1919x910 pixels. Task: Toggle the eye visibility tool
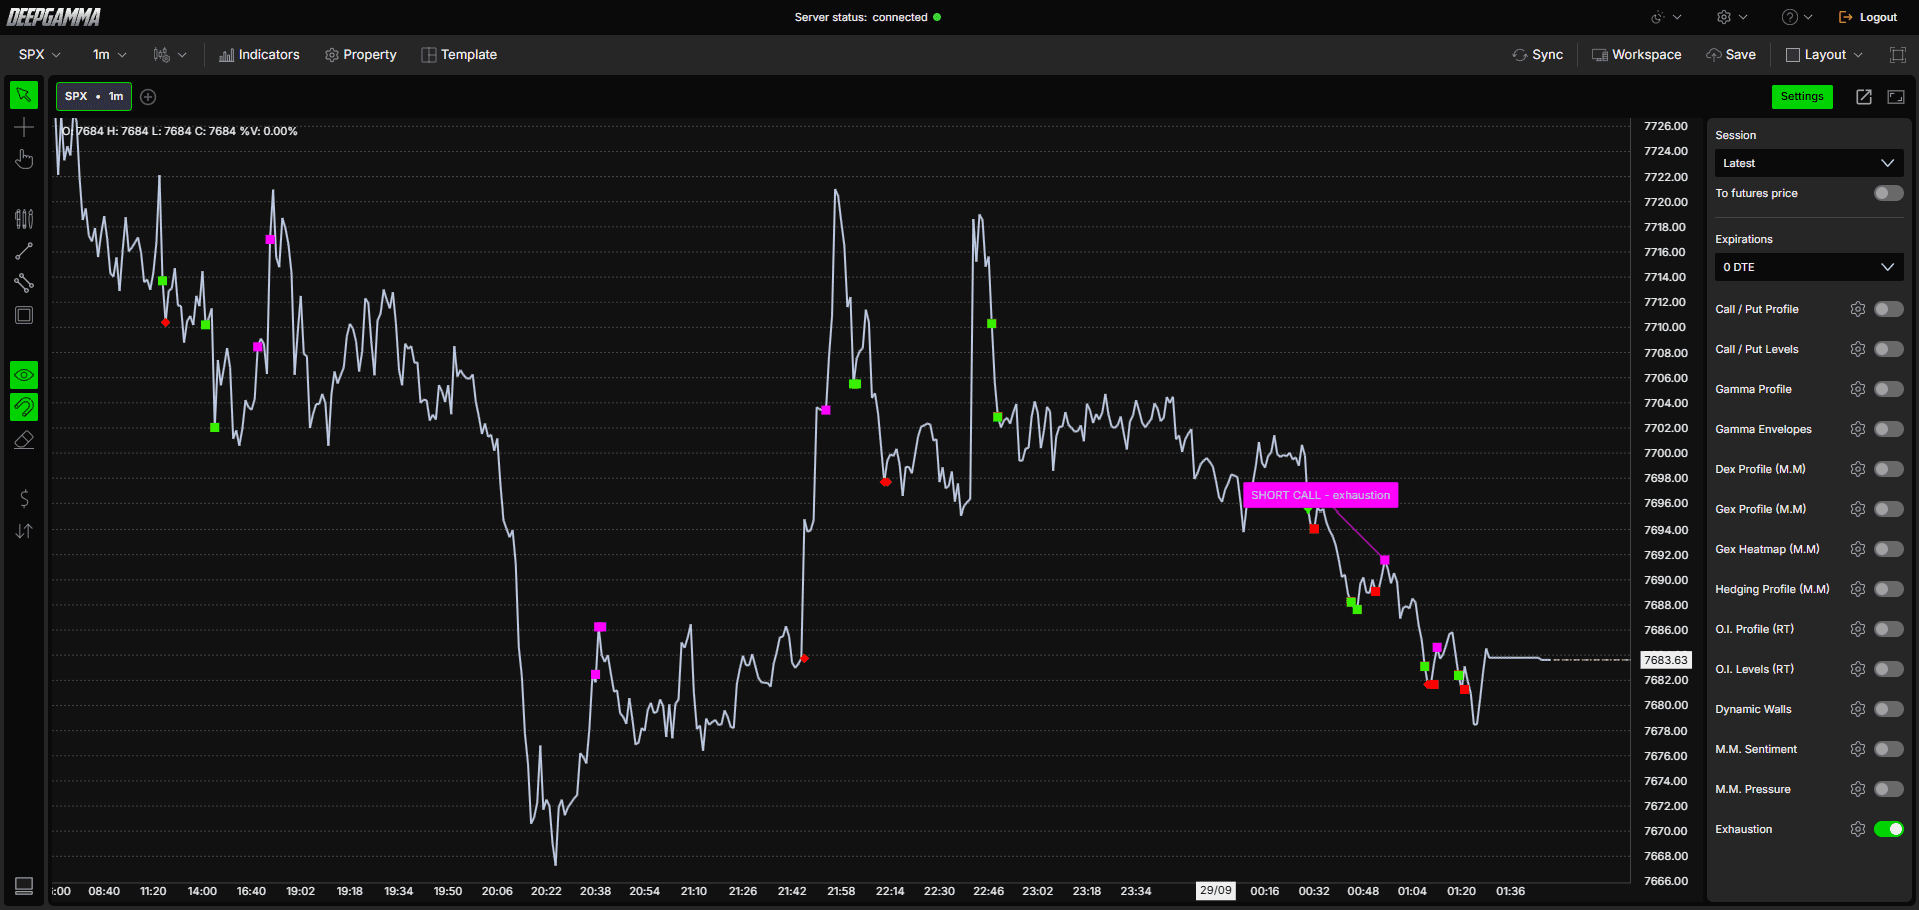point(24,375)
